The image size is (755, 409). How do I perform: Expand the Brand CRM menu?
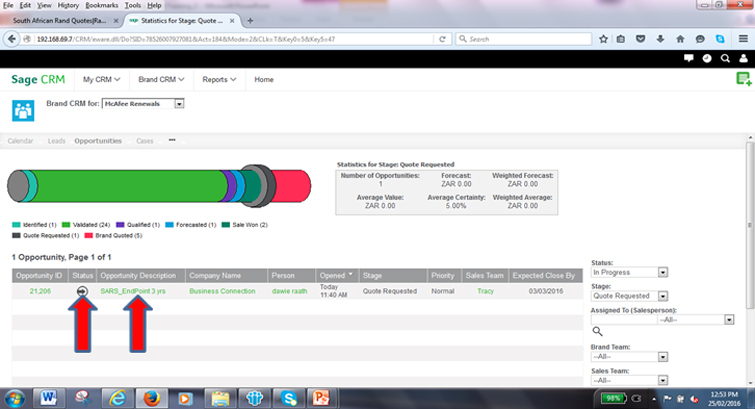tap(161, 79)
